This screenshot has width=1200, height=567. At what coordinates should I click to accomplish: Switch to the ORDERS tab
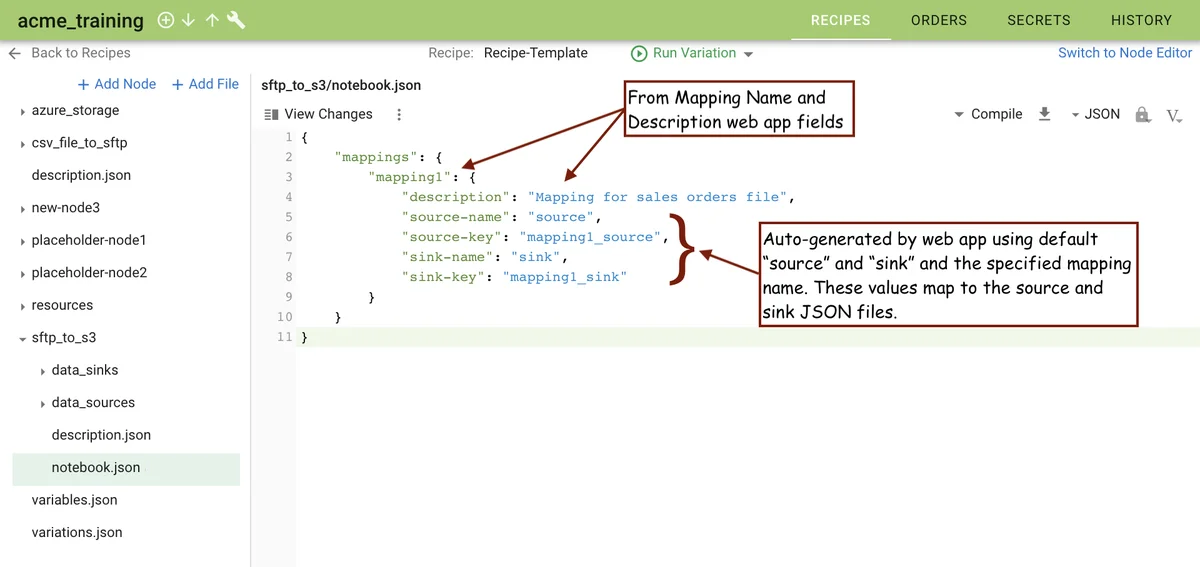click(x=938, y=20)
